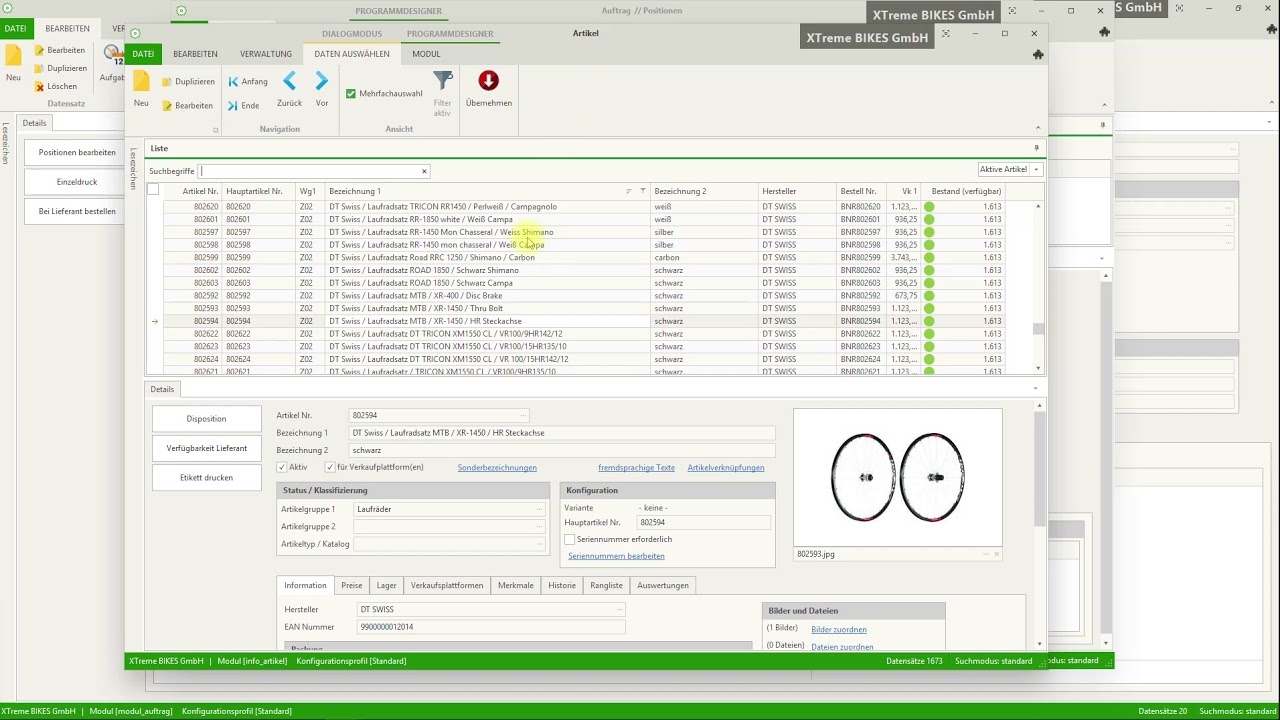Remove the 802593.jpg image with red X
This screenshot has height=720, width=1280.
point(996,554)
